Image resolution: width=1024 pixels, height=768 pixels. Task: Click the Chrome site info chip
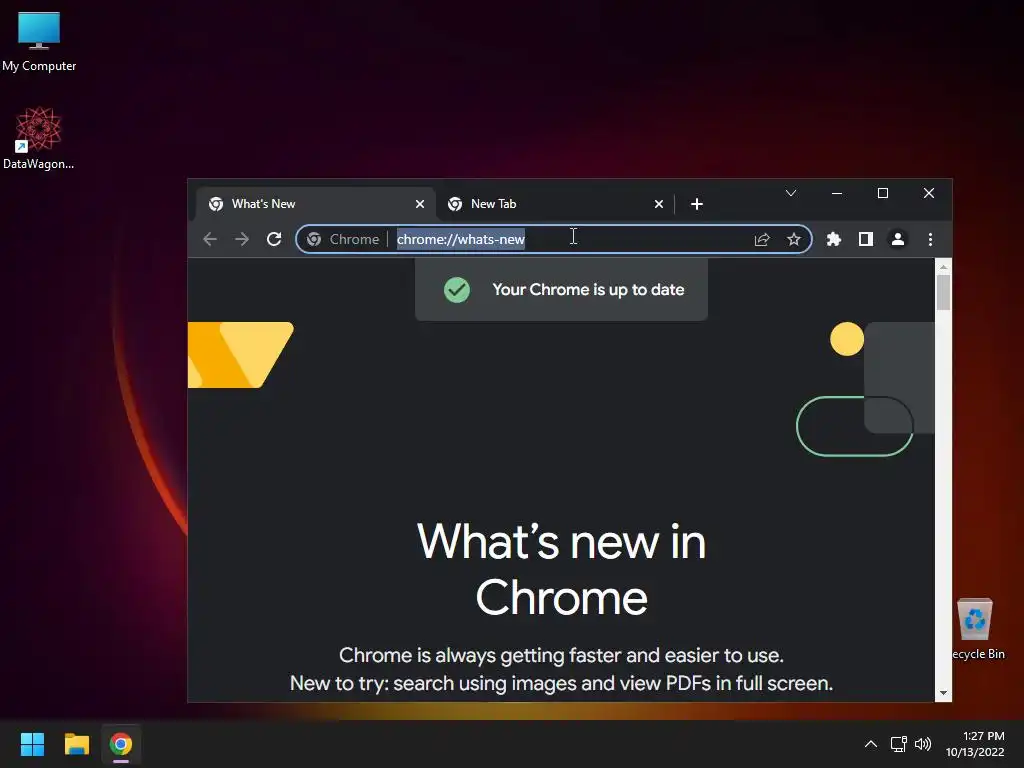(342, 239)
